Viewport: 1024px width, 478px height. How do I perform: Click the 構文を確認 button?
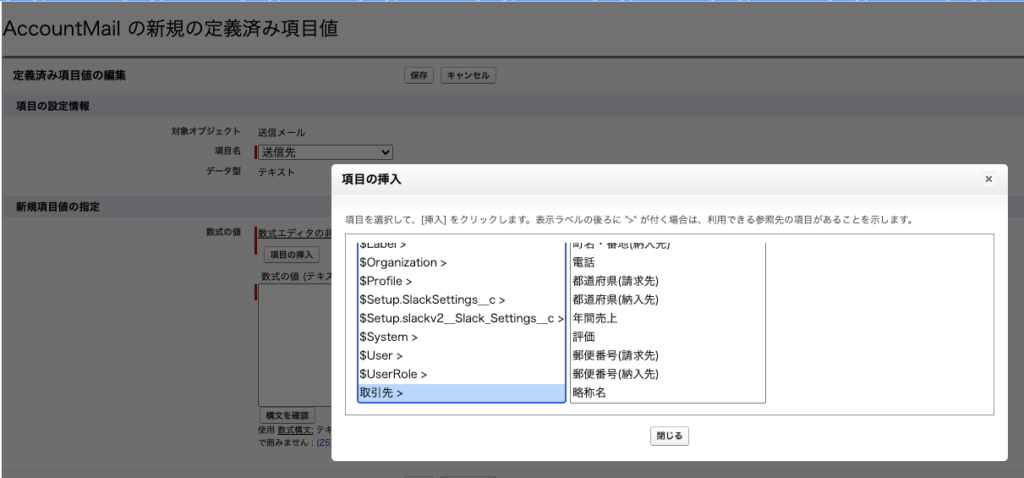tap(287, 415)
